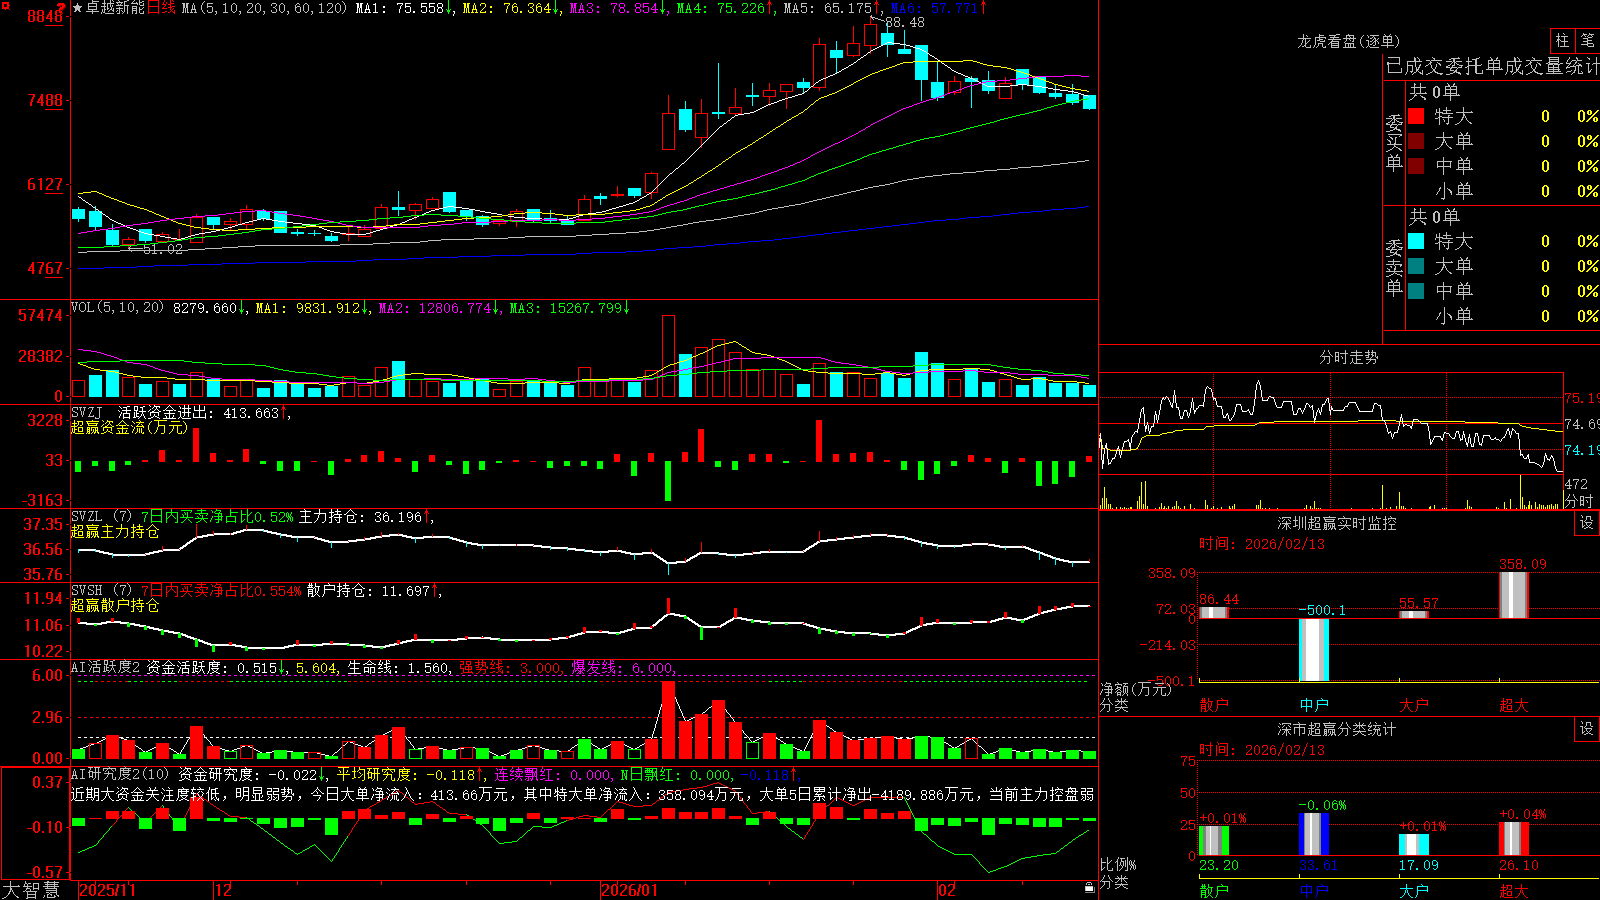Viewport: 1600px width, 900px height.
Task: Switch Dragon-Tiger panel to 柱 bar view
Action: point(1562,41)
